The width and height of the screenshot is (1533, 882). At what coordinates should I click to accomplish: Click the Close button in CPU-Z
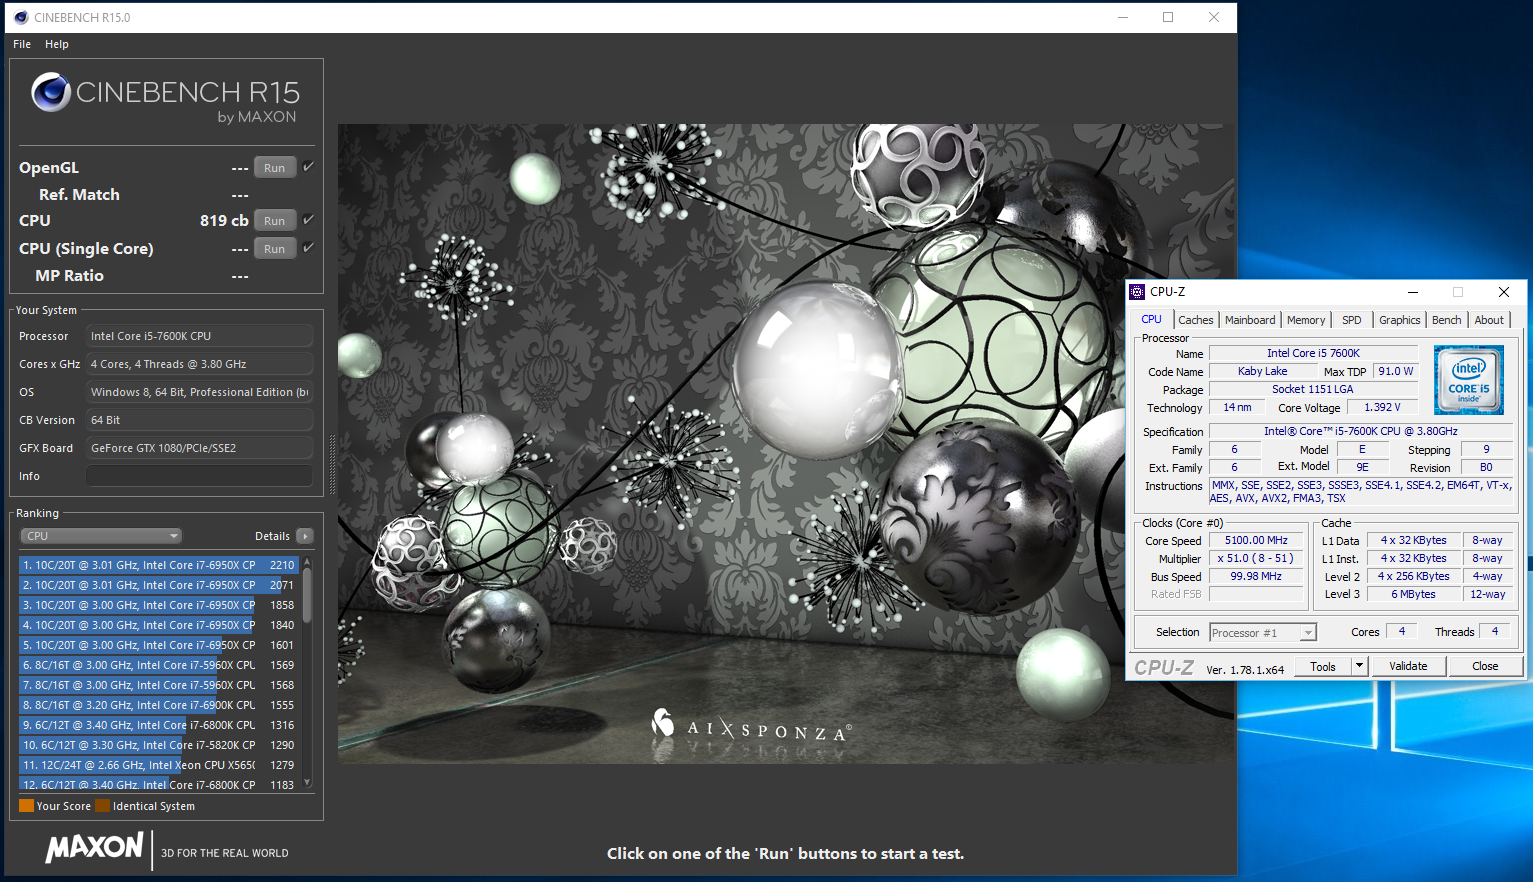tap(1485, 666)
